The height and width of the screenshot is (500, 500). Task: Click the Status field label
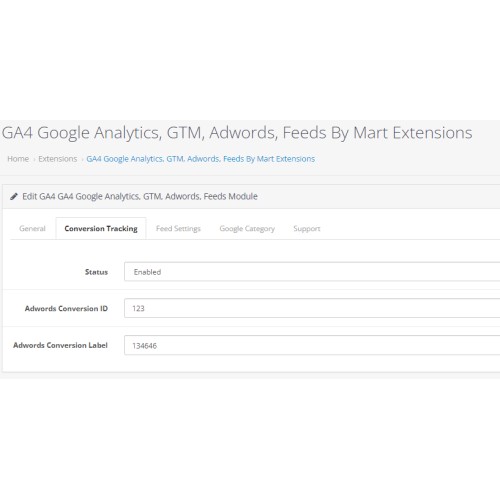click(96, 272)
